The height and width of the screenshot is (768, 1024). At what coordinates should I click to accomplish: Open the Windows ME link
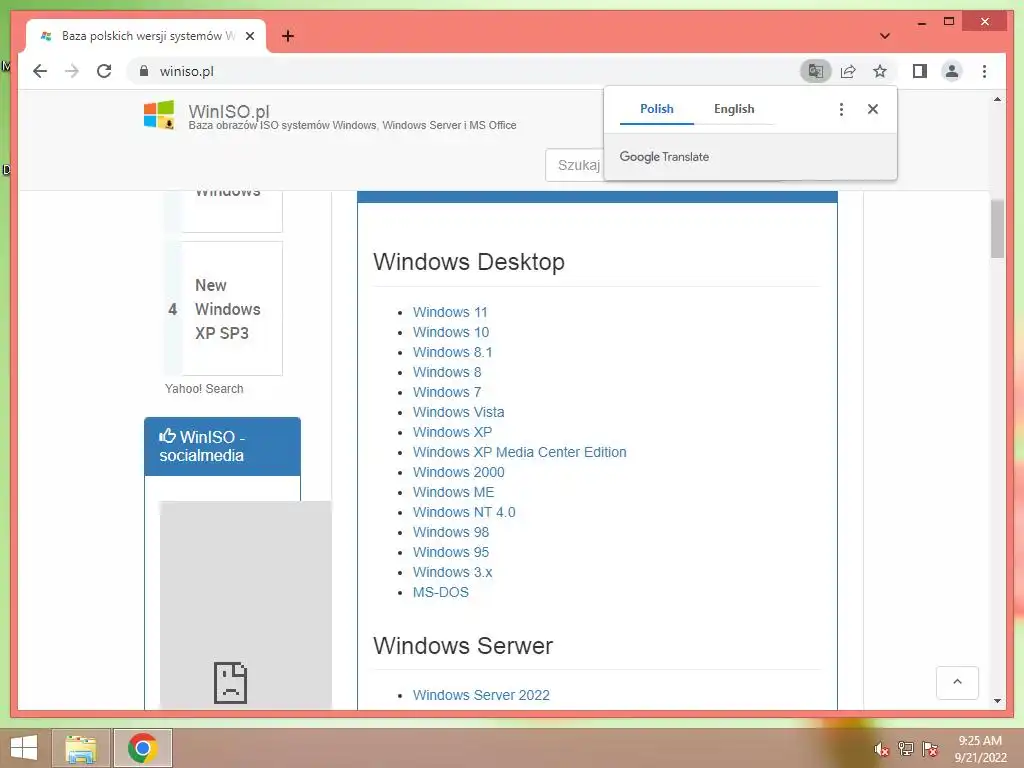pyautogui.click(x=453, y=492)
